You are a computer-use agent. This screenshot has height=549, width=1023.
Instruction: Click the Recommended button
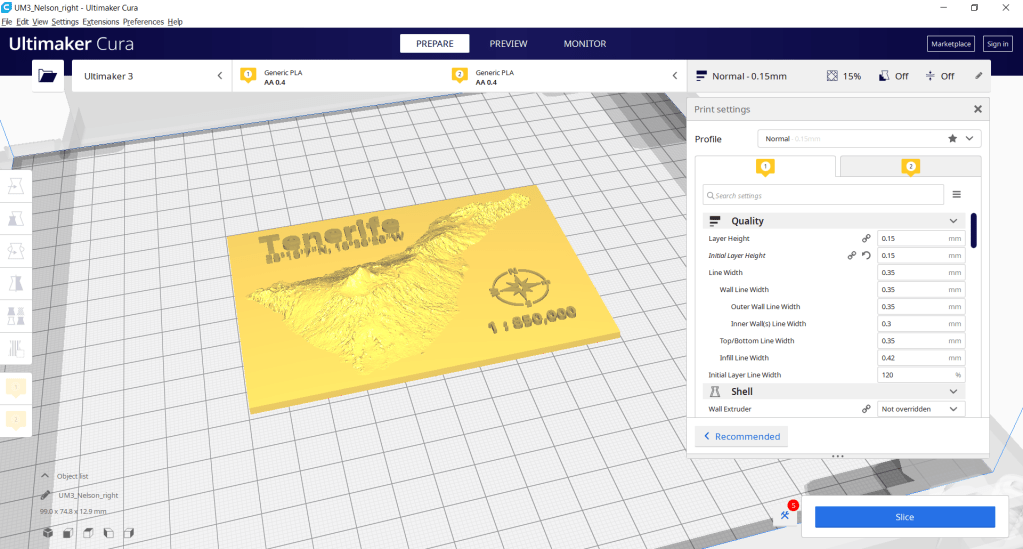741,436
